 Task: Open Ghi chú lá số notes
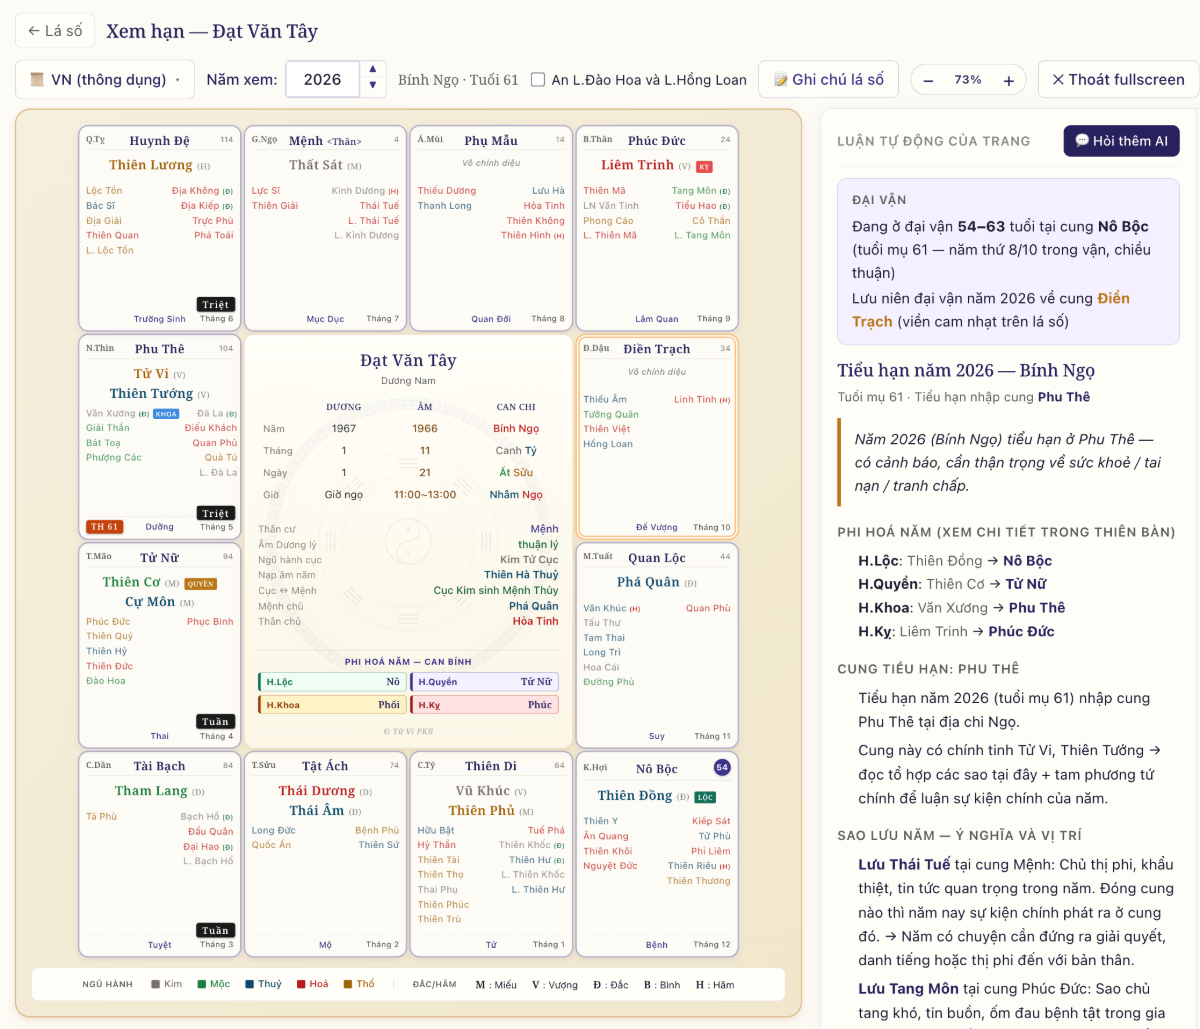[828, 80]
